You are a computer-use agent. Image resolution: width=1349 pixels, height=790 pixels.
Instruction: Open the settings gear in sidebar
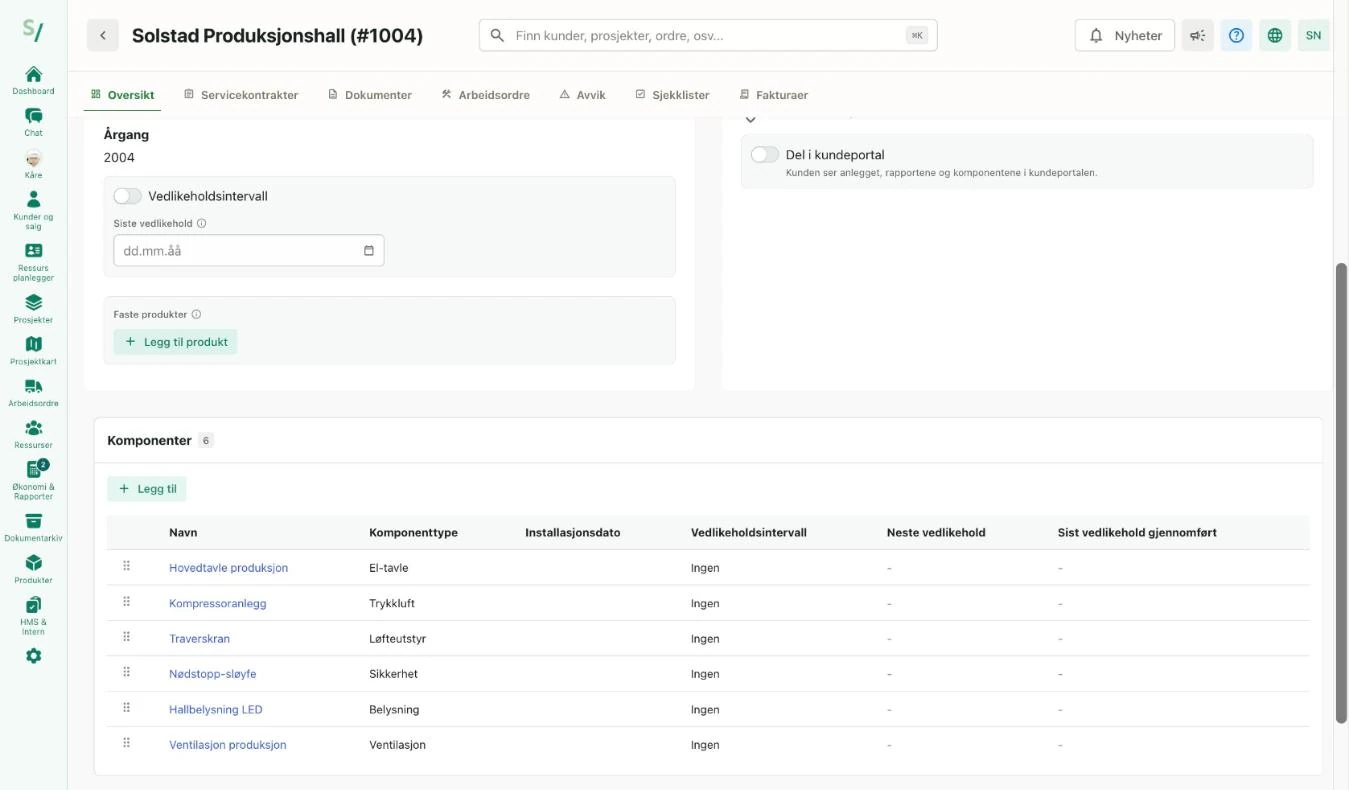point(33,656)
